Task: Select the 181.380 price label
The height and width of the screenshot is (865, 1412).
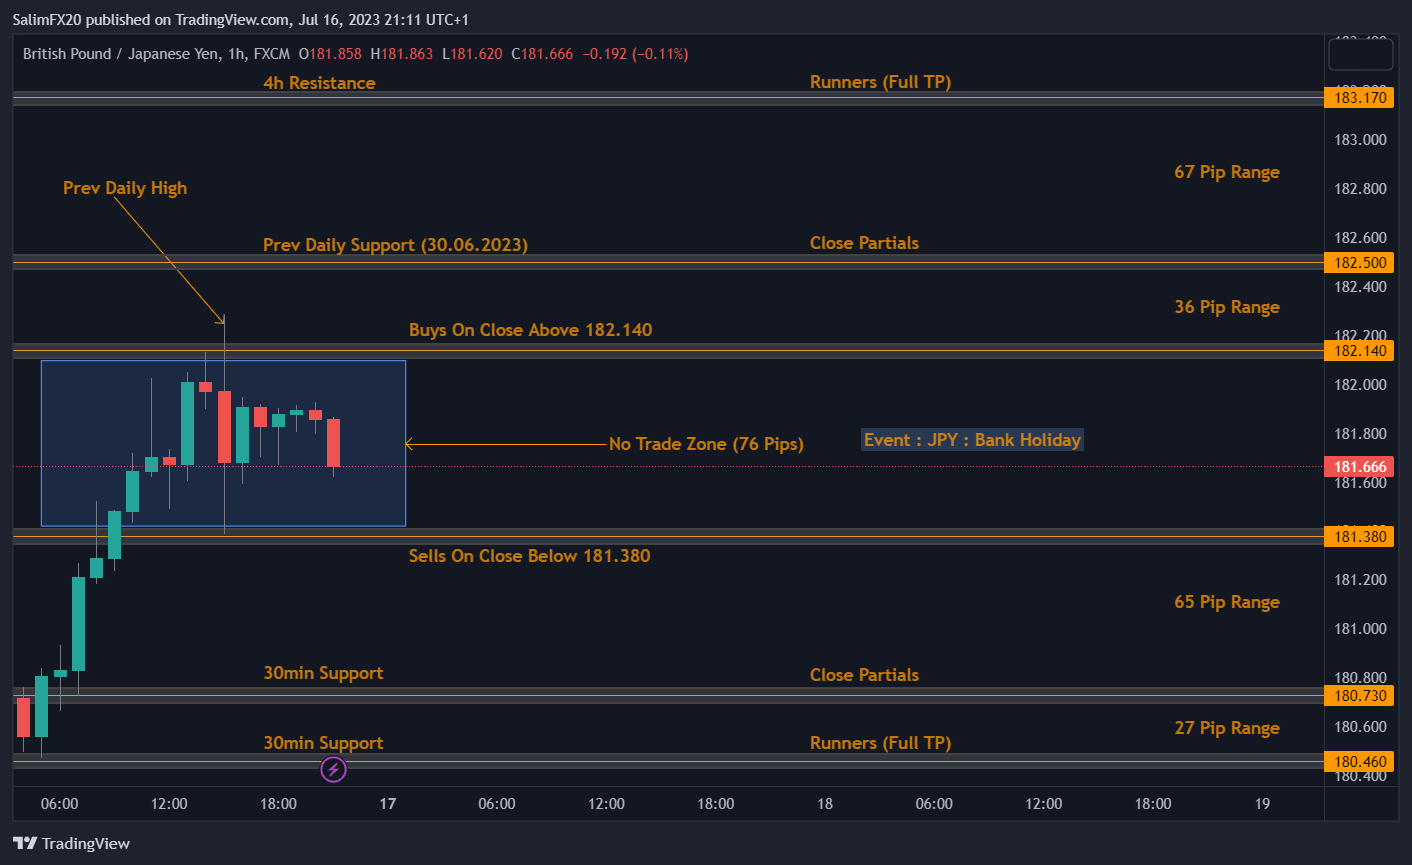Action: click(x=1360, y=537)
